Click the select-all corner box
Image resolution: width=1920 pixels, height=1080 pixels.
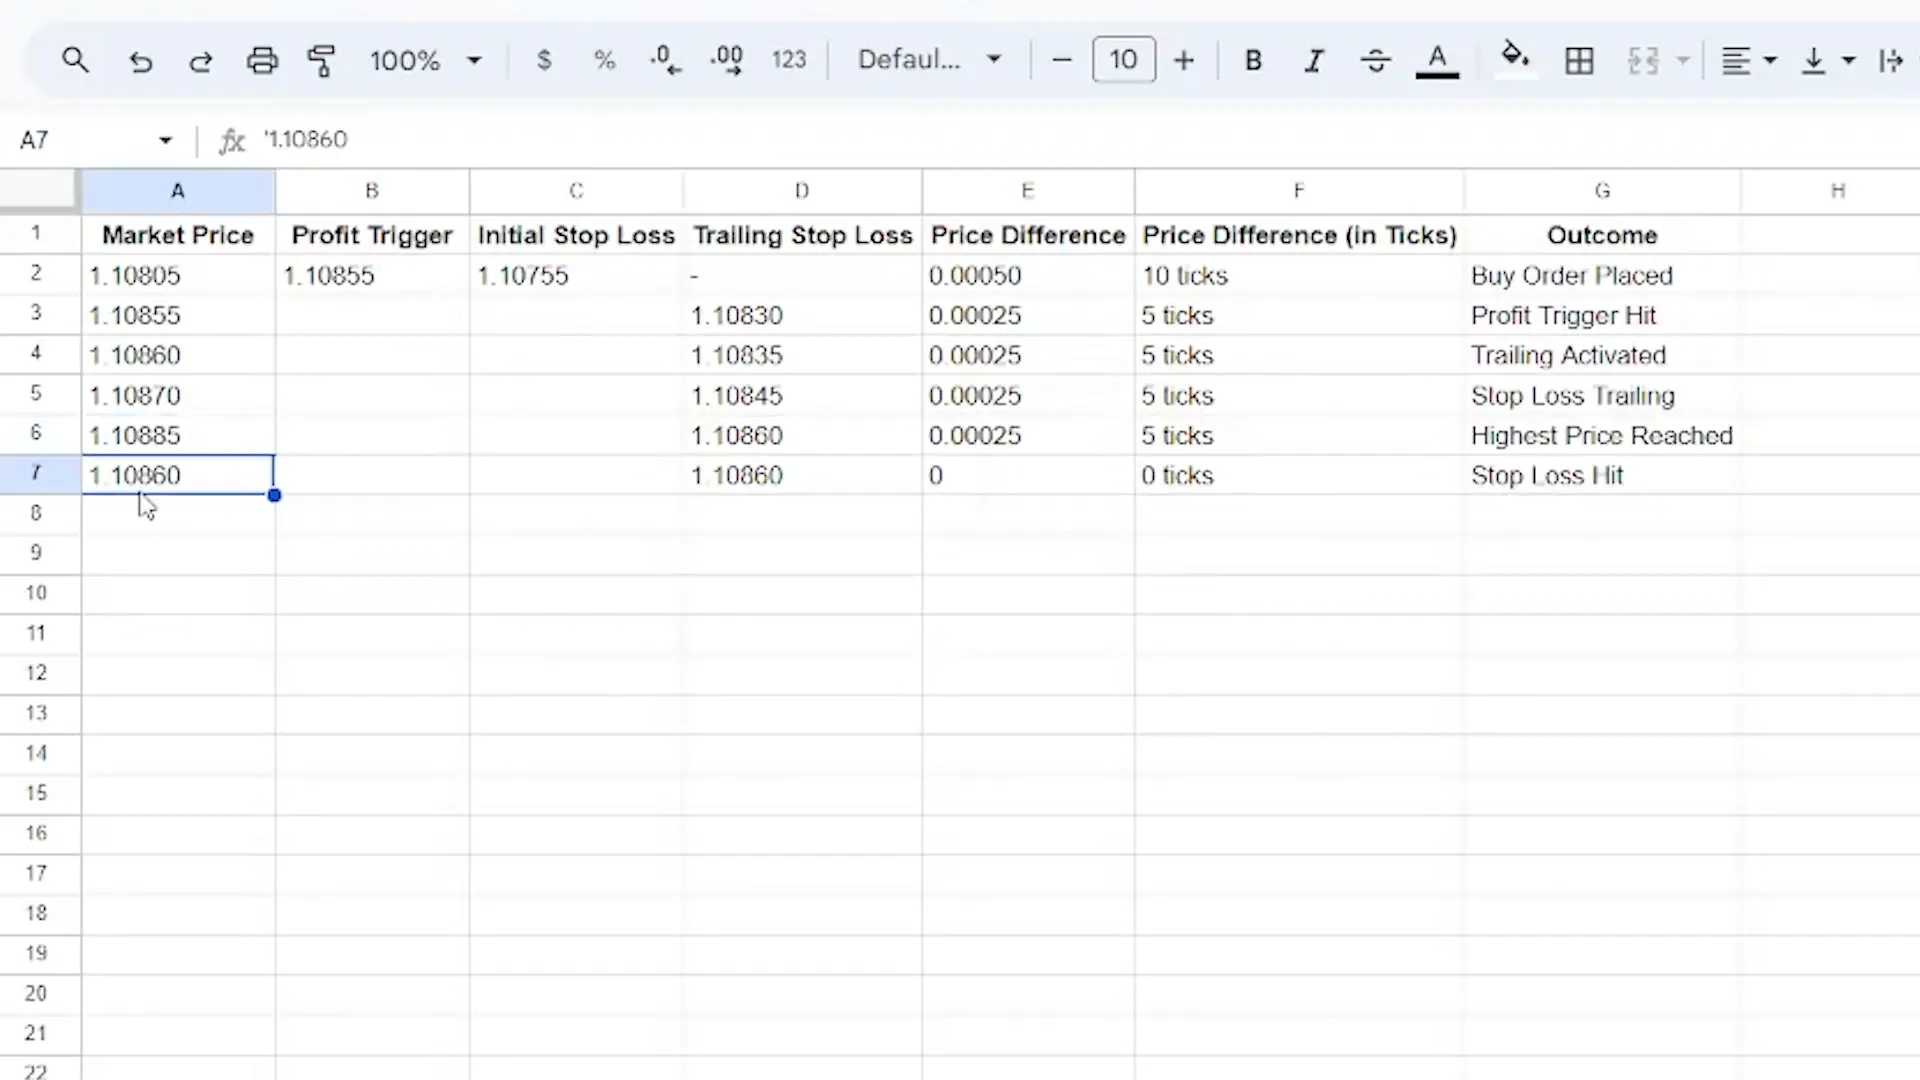click(x=38, y=190)
